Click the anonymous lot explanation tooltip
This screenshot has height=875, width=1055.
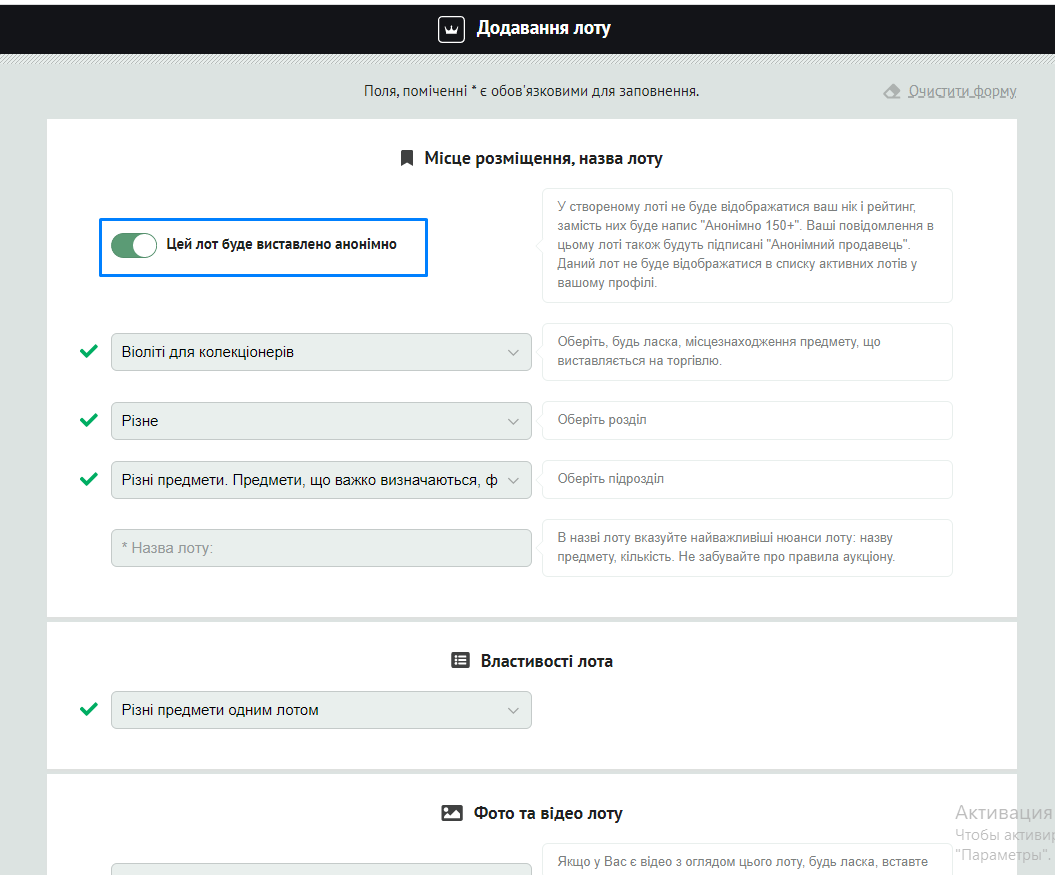[747, 245]
